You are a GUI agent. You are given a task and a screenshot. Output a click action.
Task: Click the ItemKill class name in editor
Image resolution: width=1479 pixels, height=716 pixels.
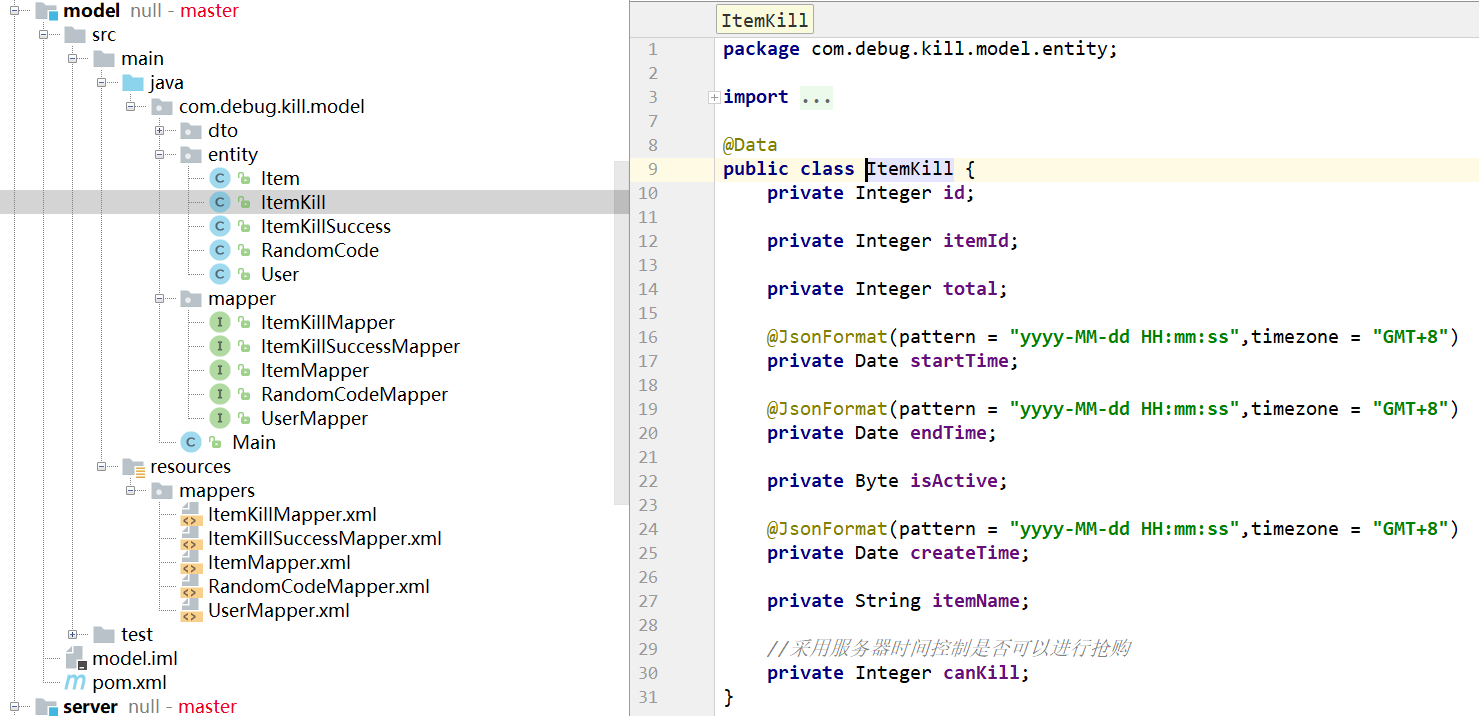tap(910, 169)
